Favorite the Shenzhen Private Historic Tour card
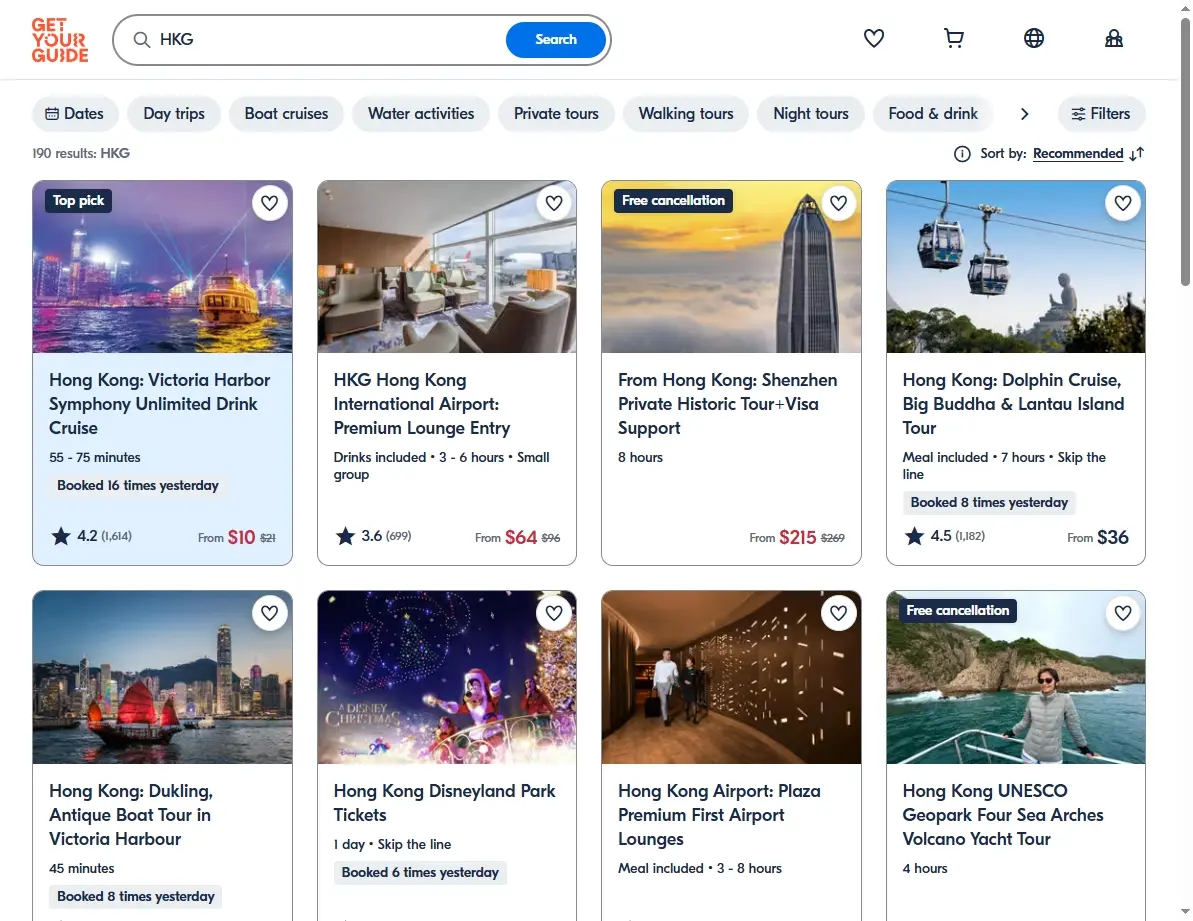The image size is (1193, 921). [838, 203]
